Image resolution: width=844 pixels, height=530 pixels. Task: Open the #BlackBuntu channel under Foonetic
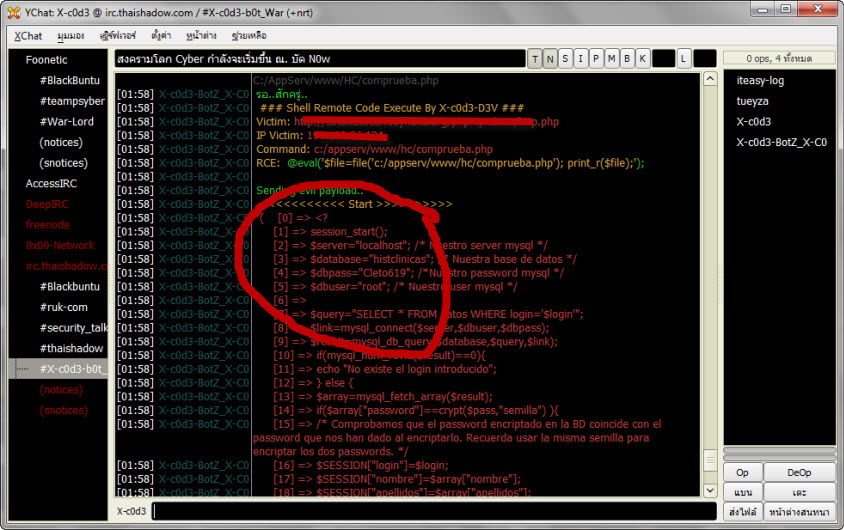[70, 80]
